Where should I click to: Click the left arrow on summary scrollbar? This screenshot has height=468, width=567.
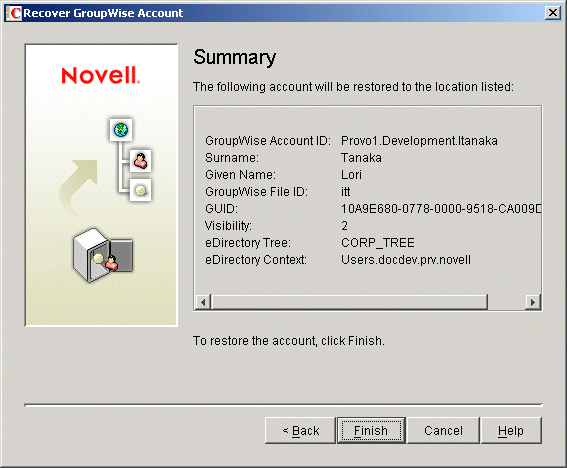203,302
